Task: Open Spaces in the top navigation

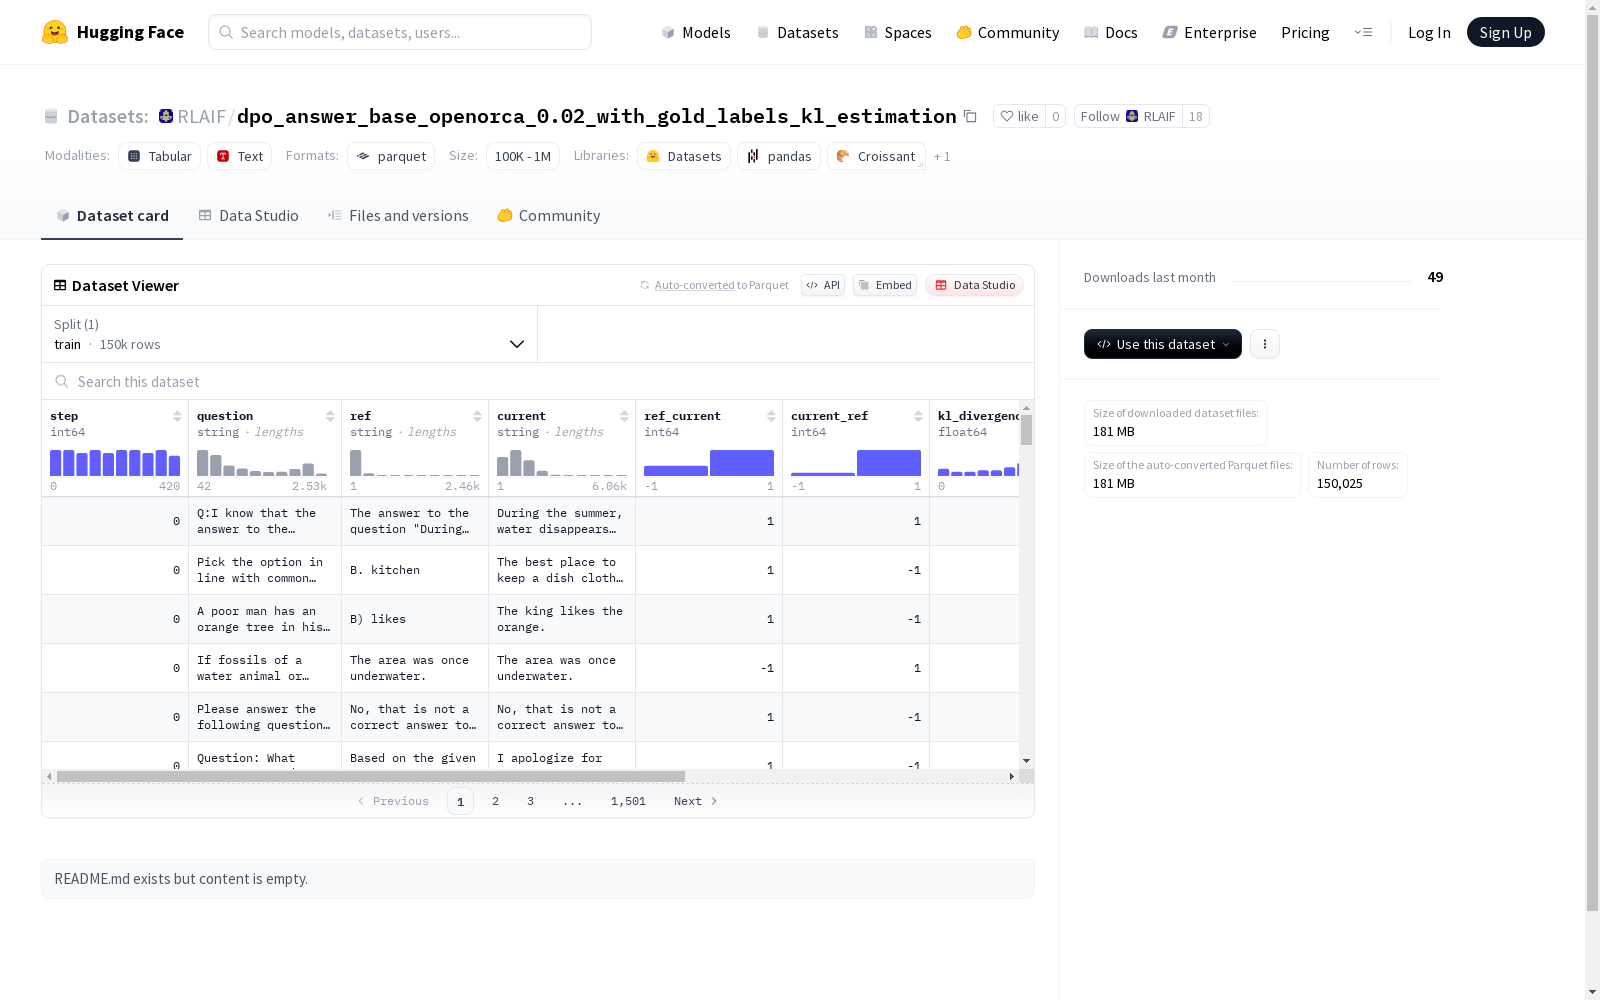Action: pos(898,32)
